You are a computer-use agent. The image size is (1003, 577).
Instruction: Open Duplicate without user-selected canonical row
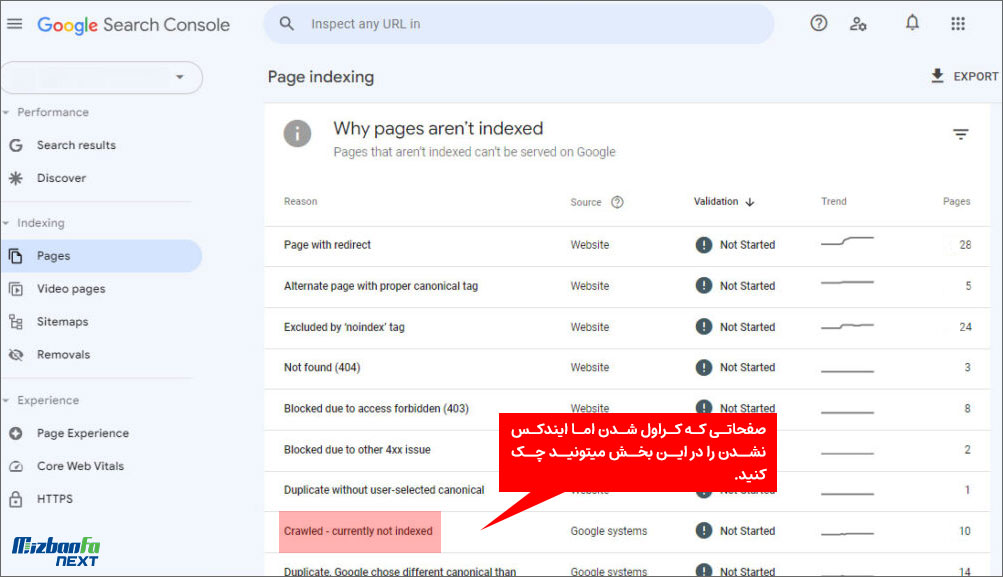coord(627,490)
